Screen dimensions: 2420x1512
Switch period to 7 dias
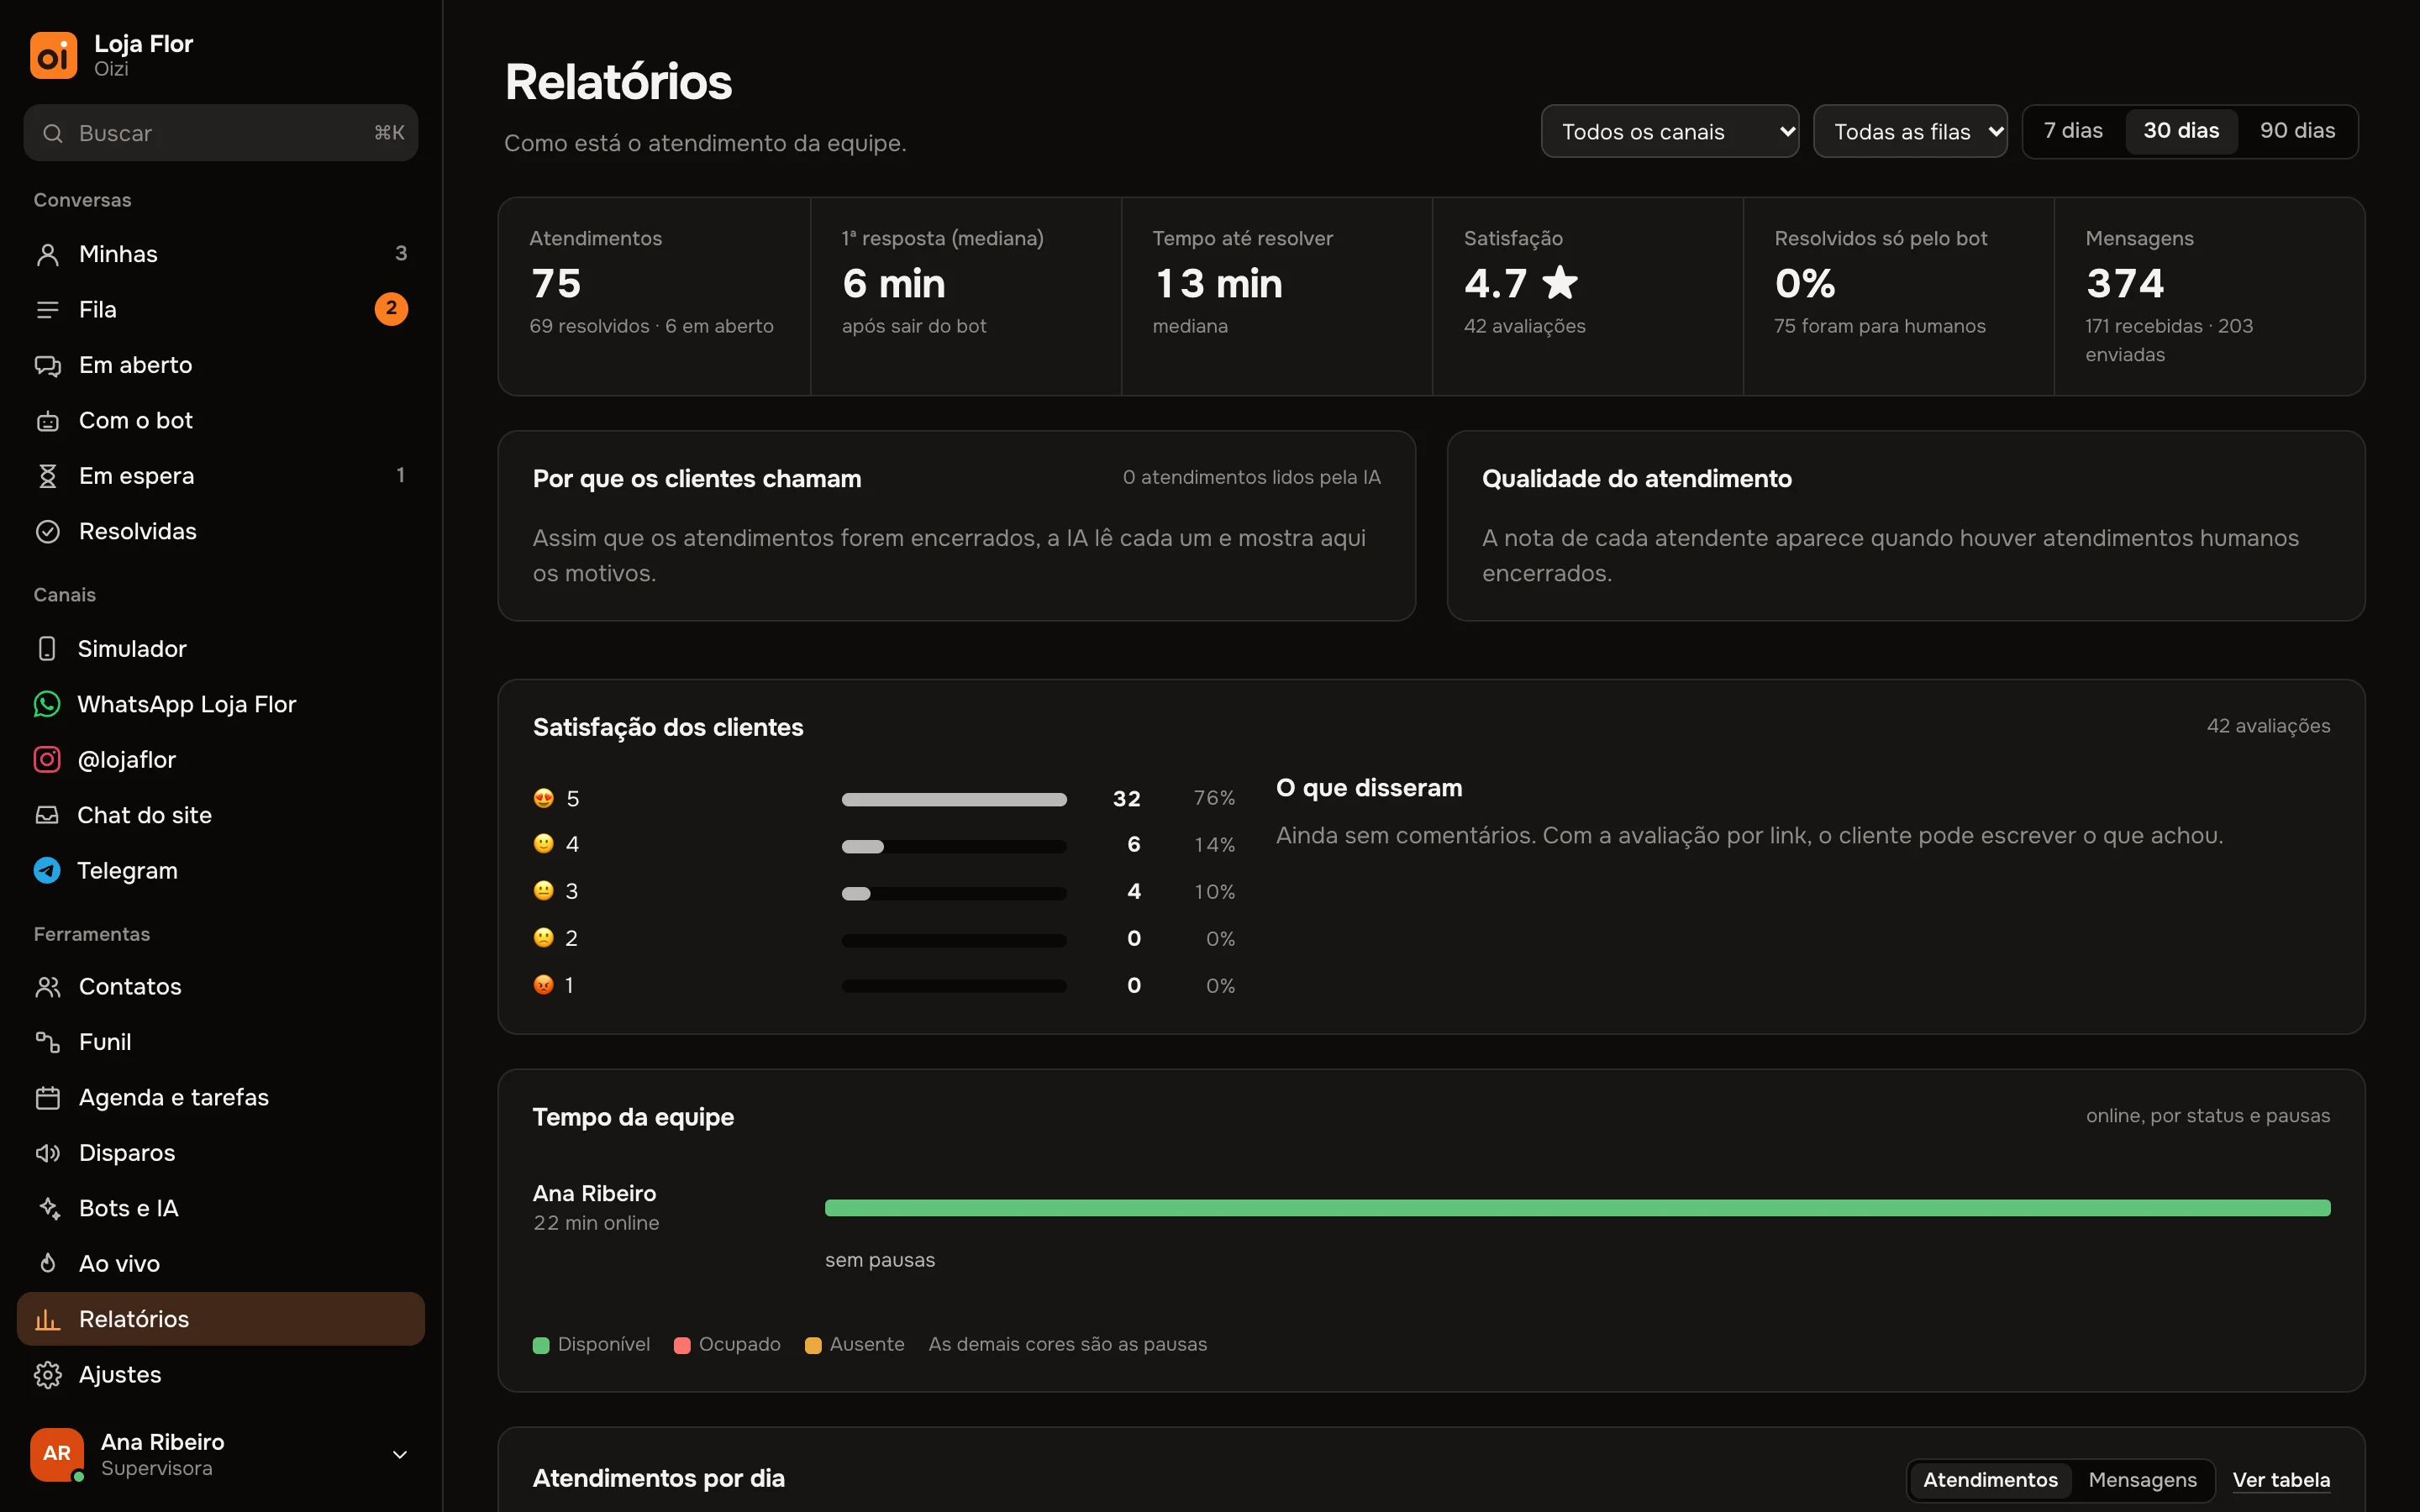[2073, 131]
